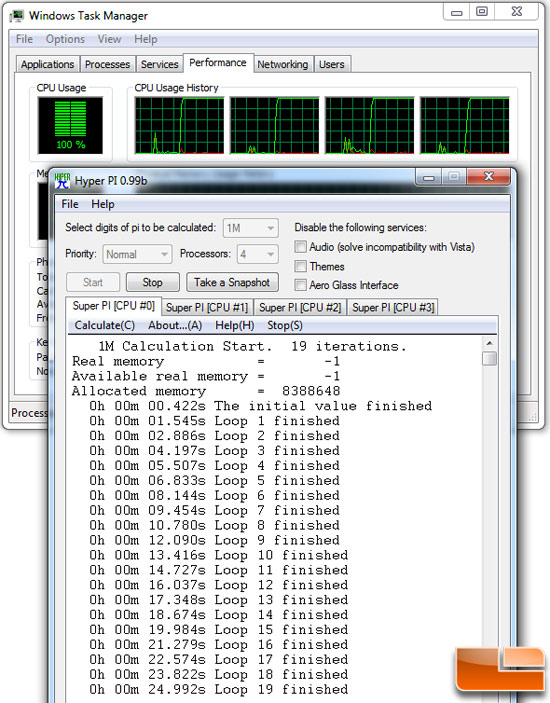Click the CPU Usage 100% meter

point(70,126)
